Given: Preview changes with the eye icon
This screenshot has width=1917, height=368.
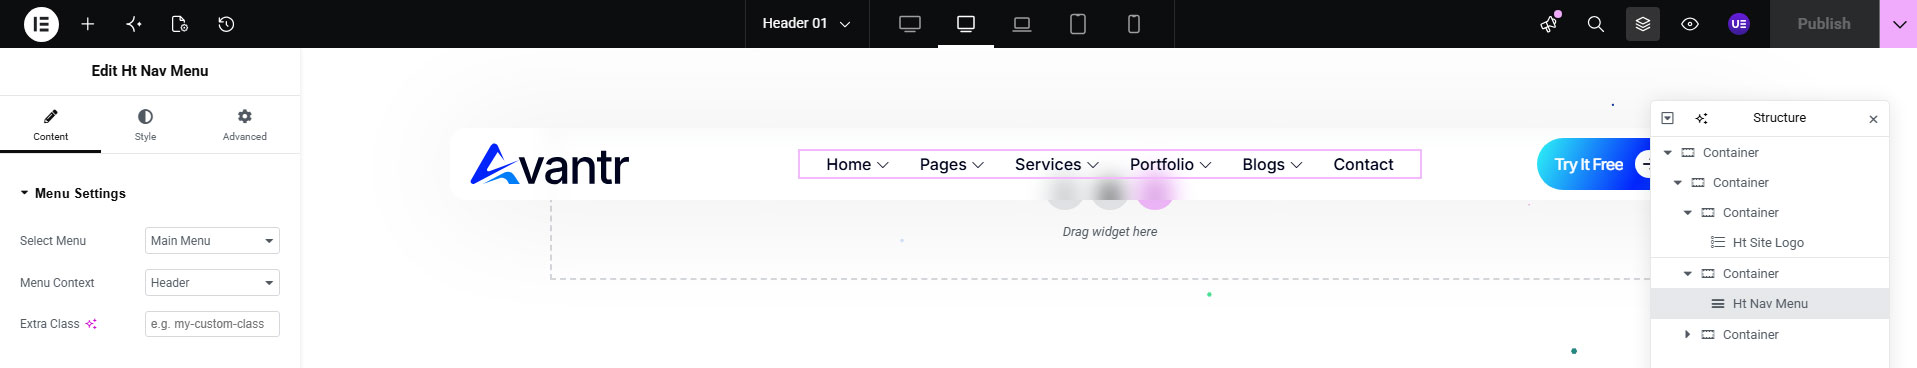Looking at the screenshot, I should click(1690, 24).
